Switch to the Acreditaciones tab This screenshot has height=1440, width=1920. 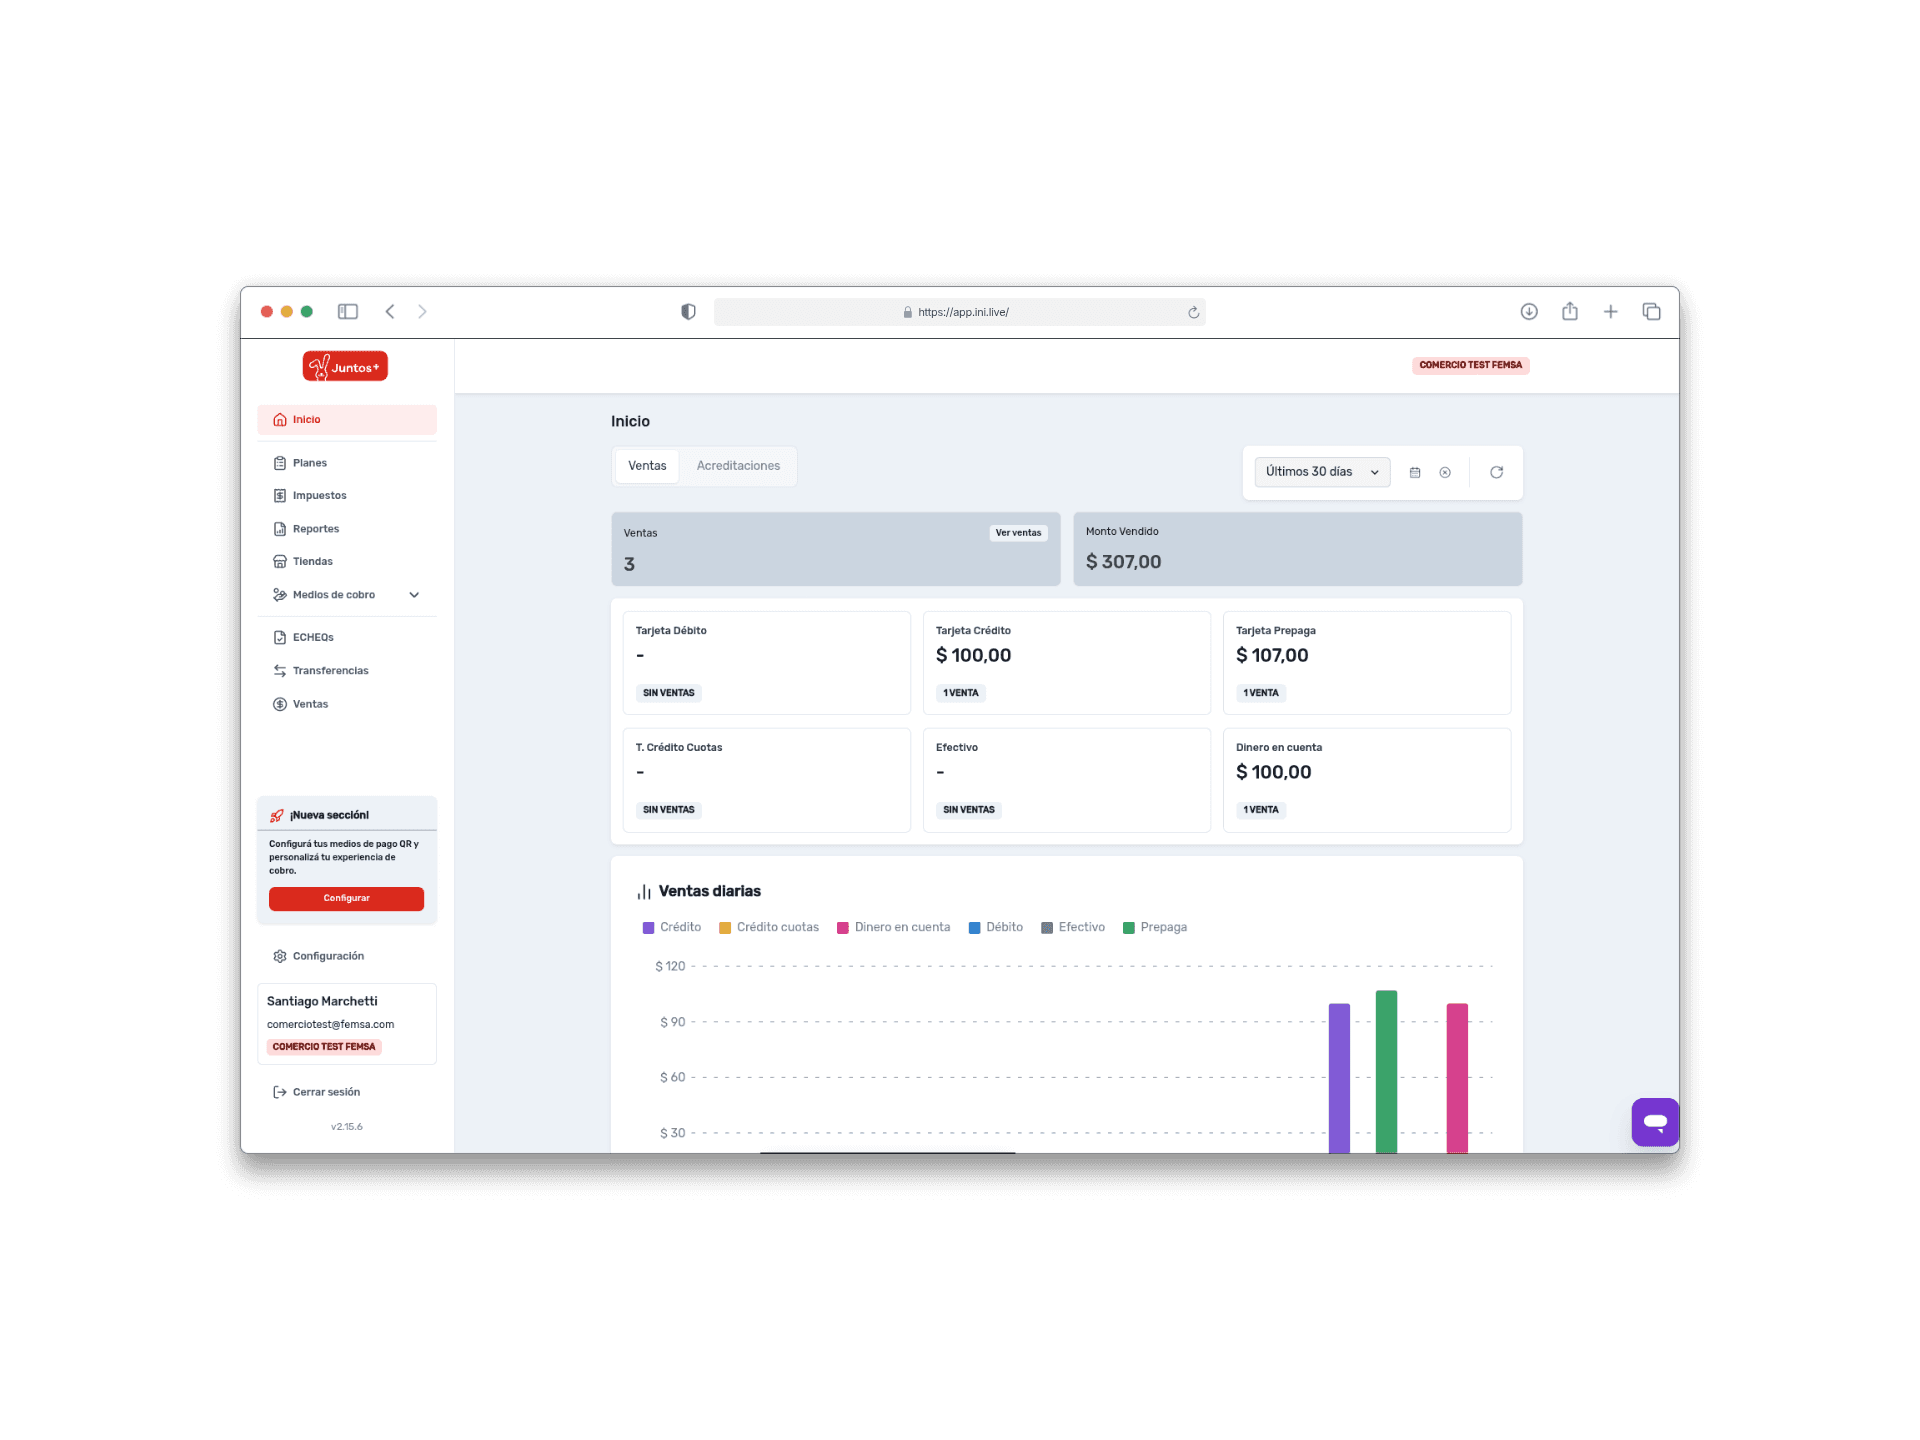738,466
